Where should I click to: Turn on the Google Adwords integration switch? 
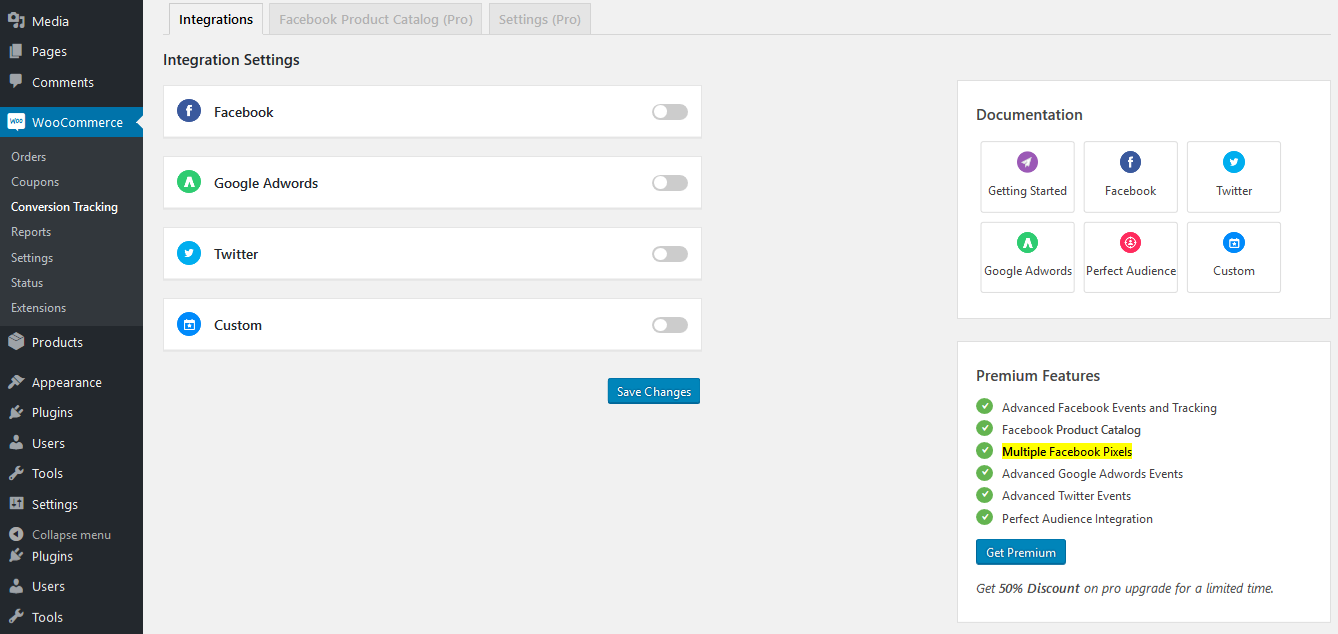(x=670, y=183)
